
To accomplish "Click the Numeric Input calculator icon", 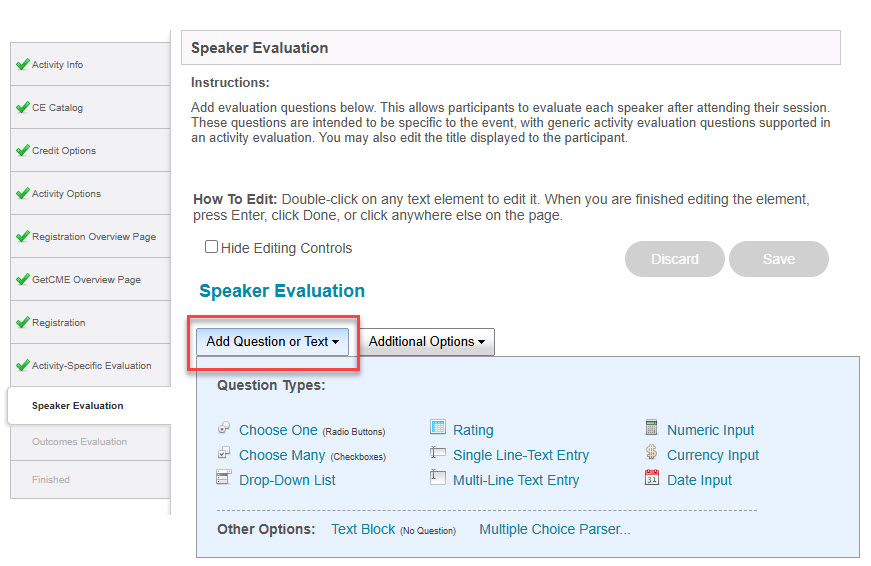I will [x=652, y=427].
